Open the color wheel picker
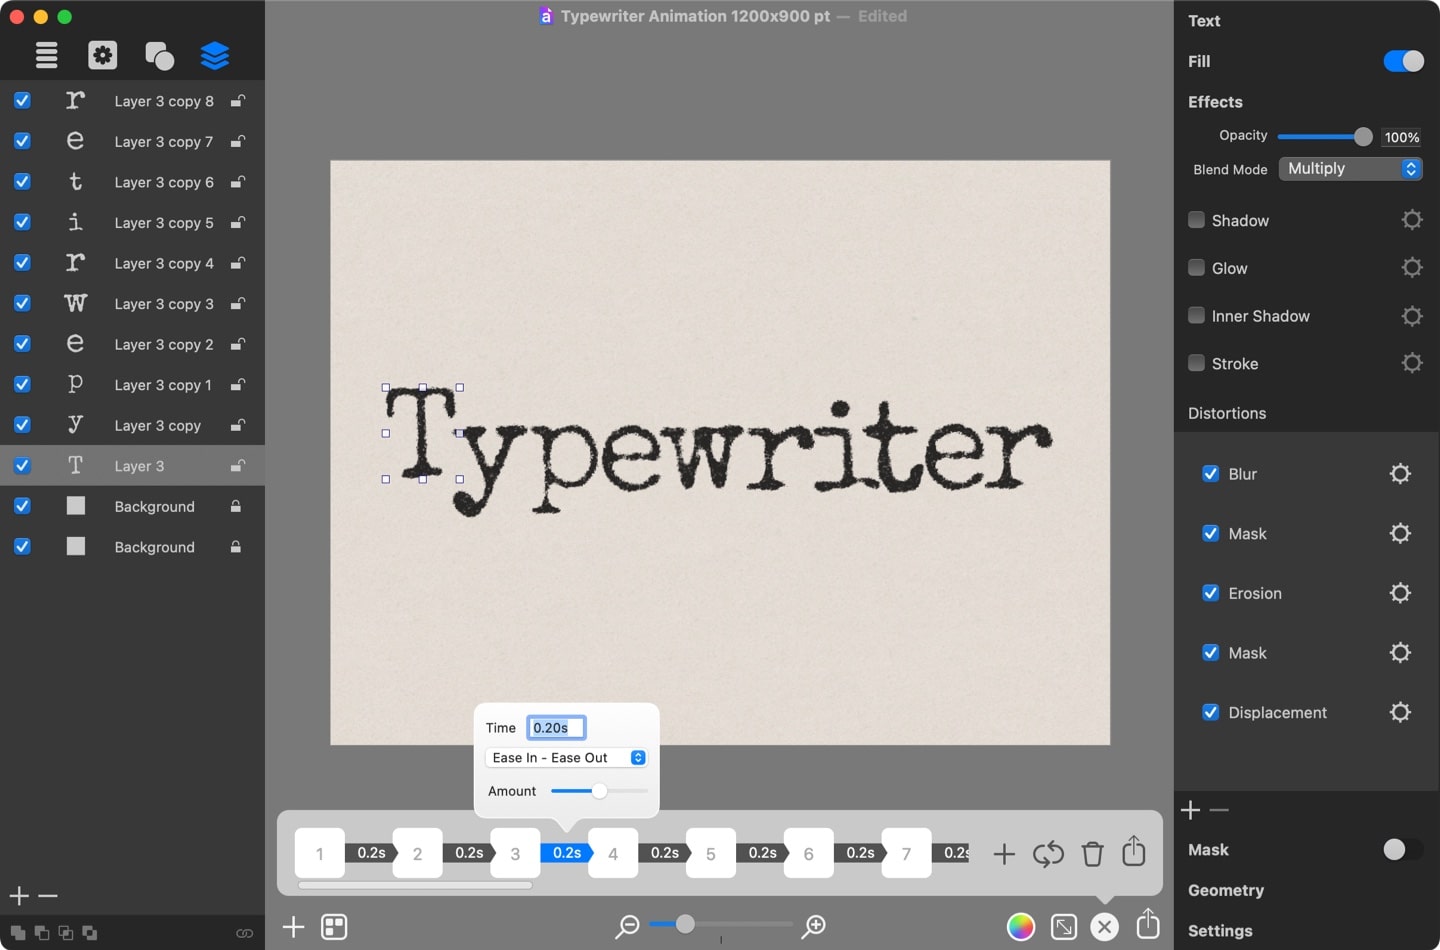The width and height of the screenshot is (1440, 950). click(x=1020, y=927)
